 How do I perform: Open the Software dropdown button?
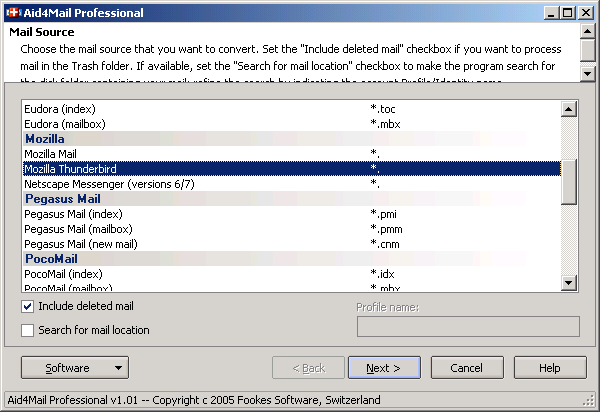[74, 368]
